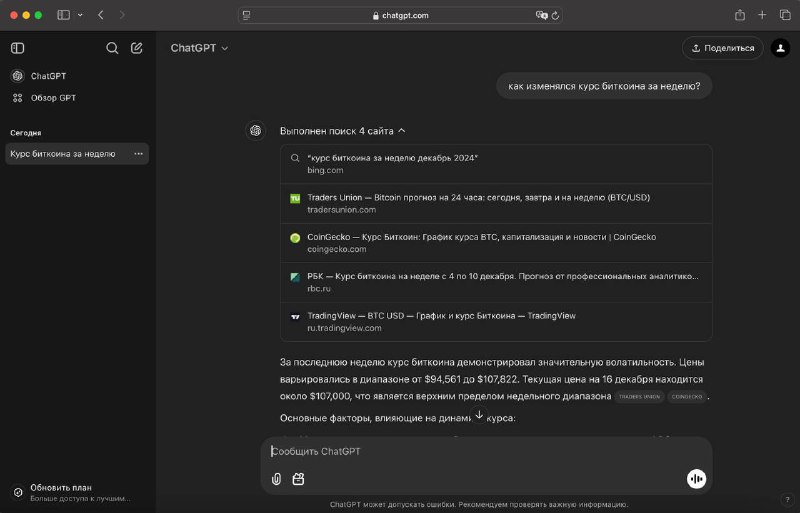Collapse the Выполнен поиск 4 сайта list
Viewport: 800px width, 513px height.
click(343, 131)
